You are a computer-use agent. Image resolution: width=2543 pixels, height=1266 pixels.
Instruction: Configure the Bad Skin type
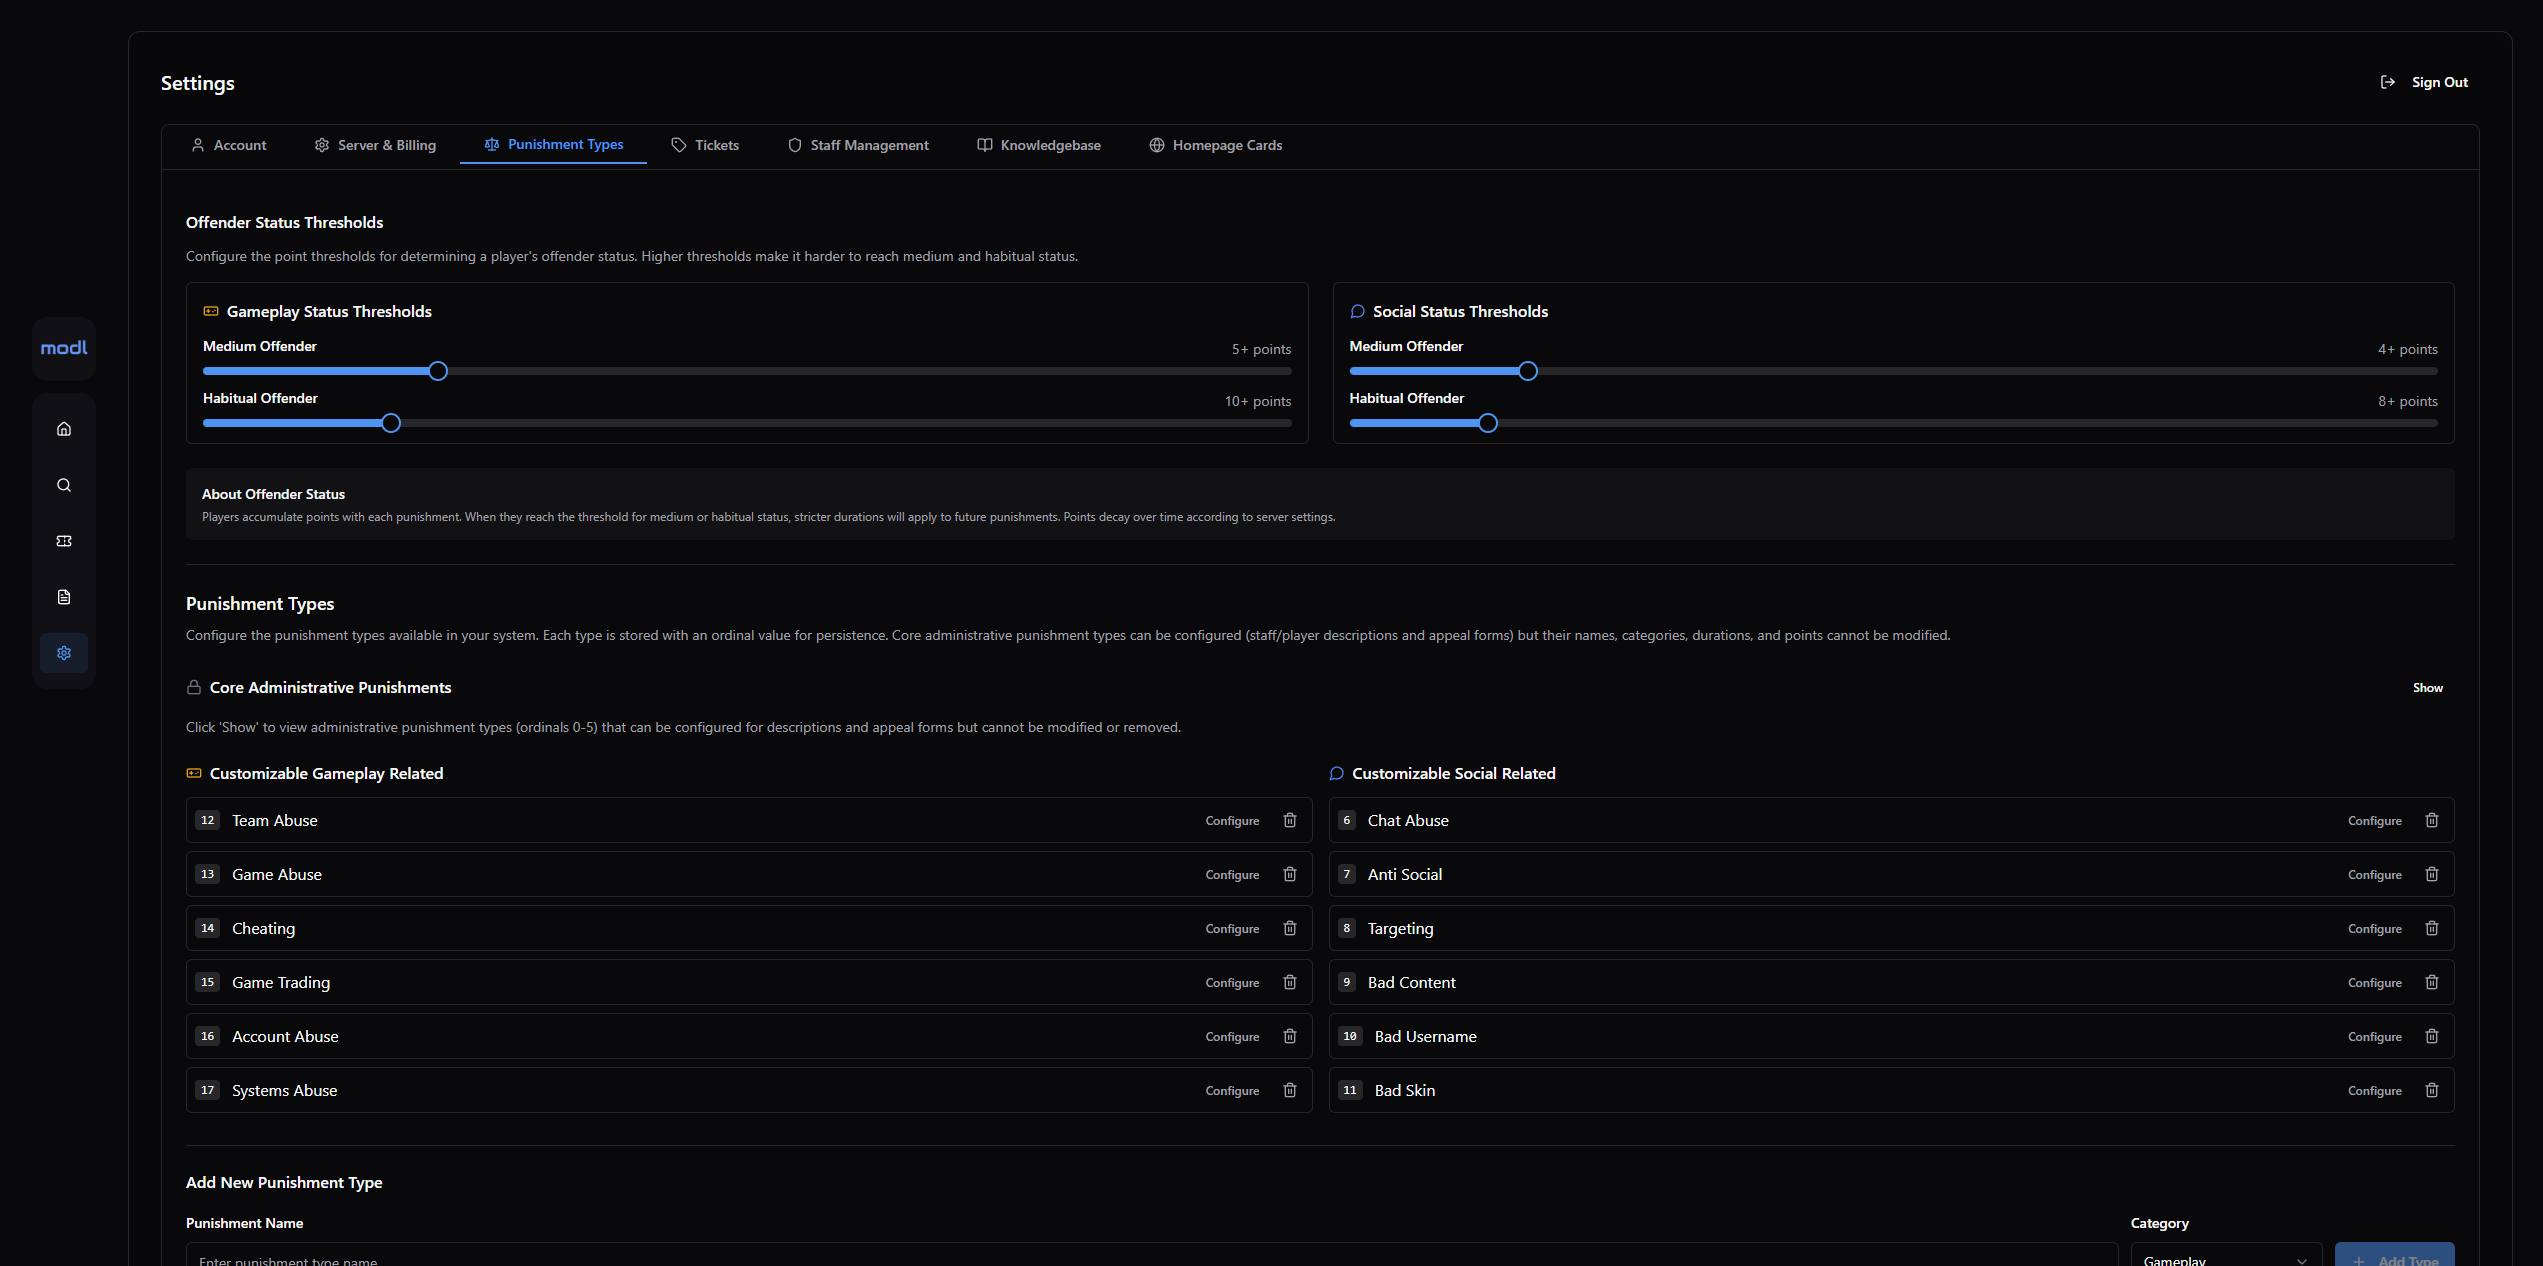coord(2375,1091)
